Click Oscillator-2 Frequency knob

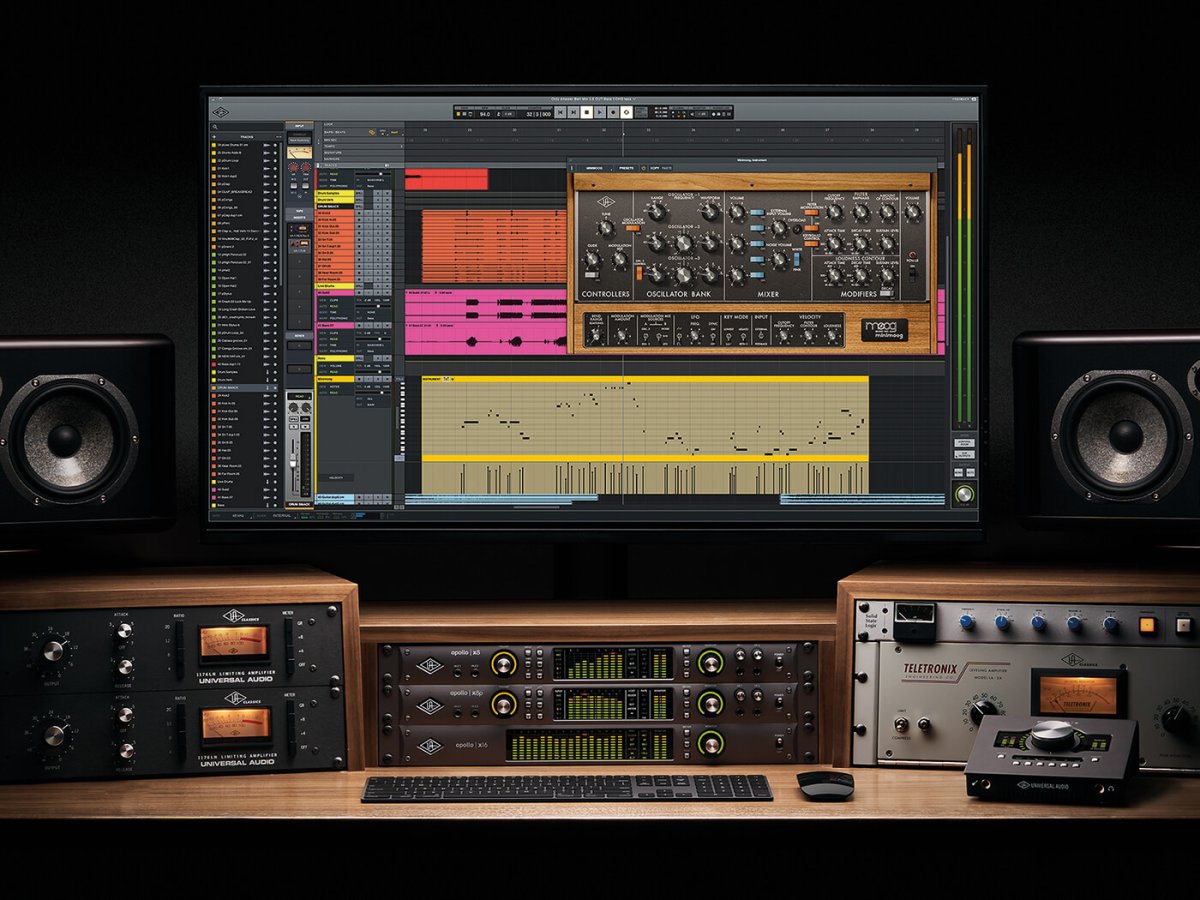pos(683,244)
